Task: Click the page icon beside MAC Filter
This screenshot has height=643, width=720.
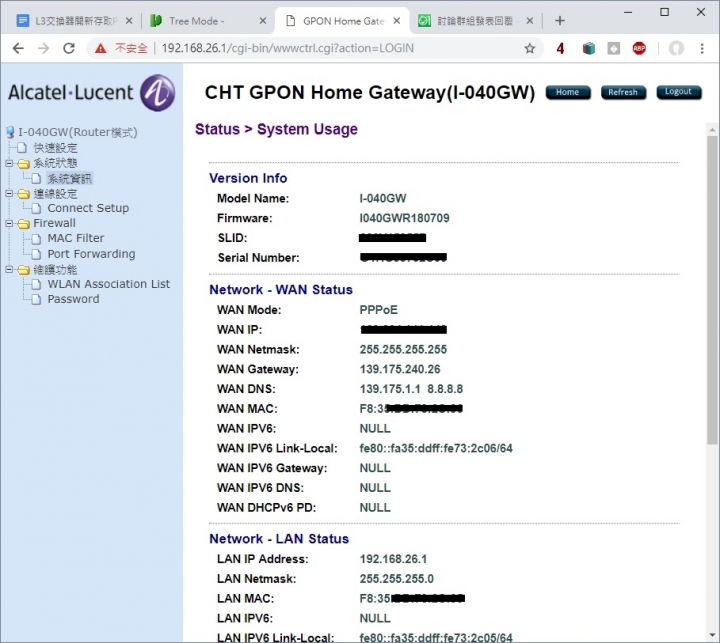Action: coord(36,239)
